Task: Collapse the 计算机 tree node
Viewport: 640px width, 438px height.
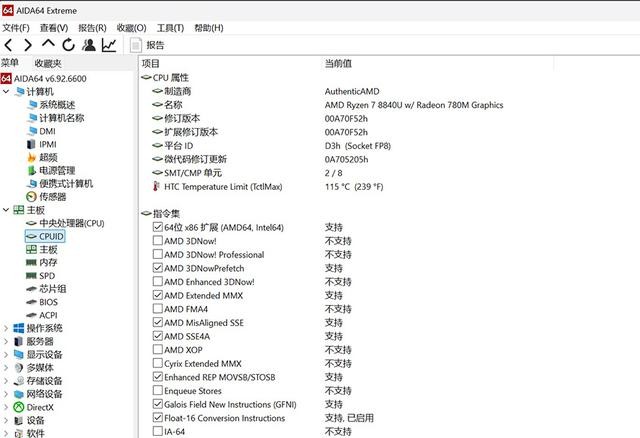Action: (x=6, y=91)
